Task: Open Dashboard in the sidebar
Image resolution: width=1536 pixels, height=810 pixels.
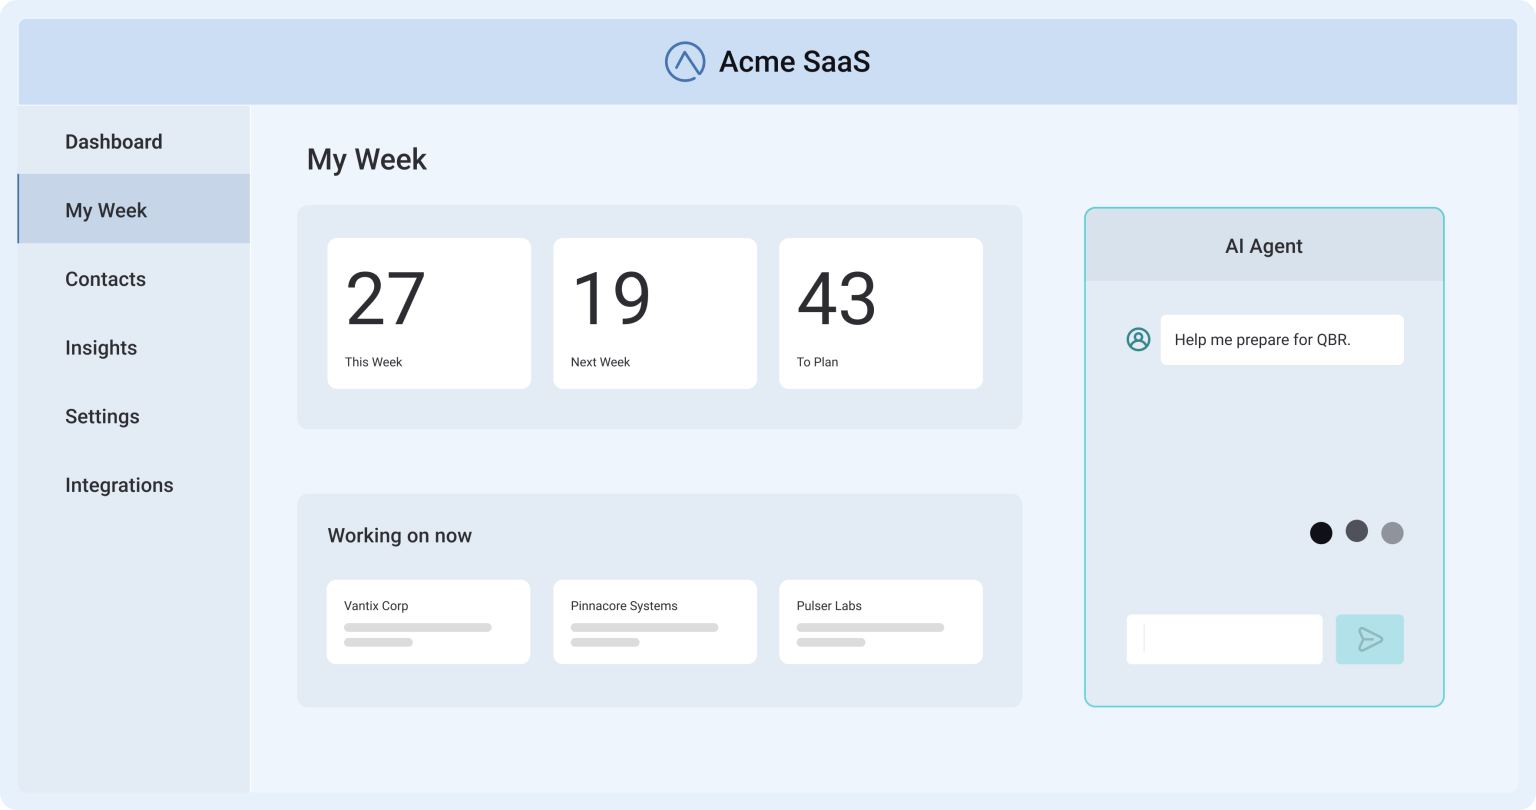Action: point(134,141)
